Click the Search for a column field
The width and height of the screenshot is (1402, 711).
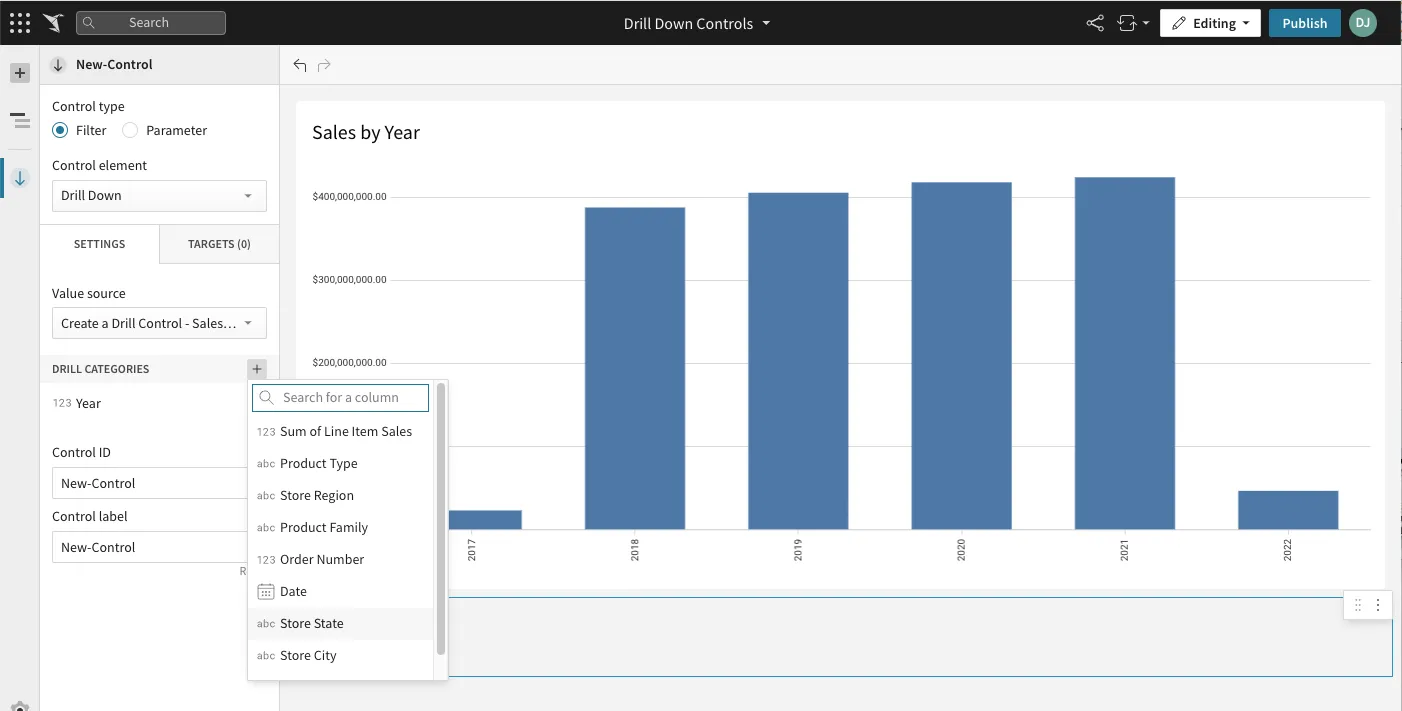click(340, 398)
